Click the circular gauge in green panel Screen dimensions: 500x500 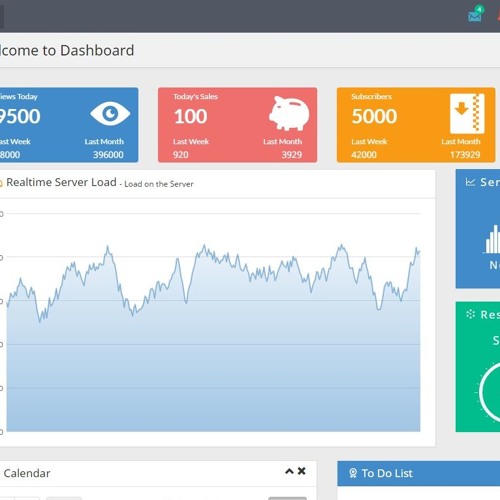489,392
